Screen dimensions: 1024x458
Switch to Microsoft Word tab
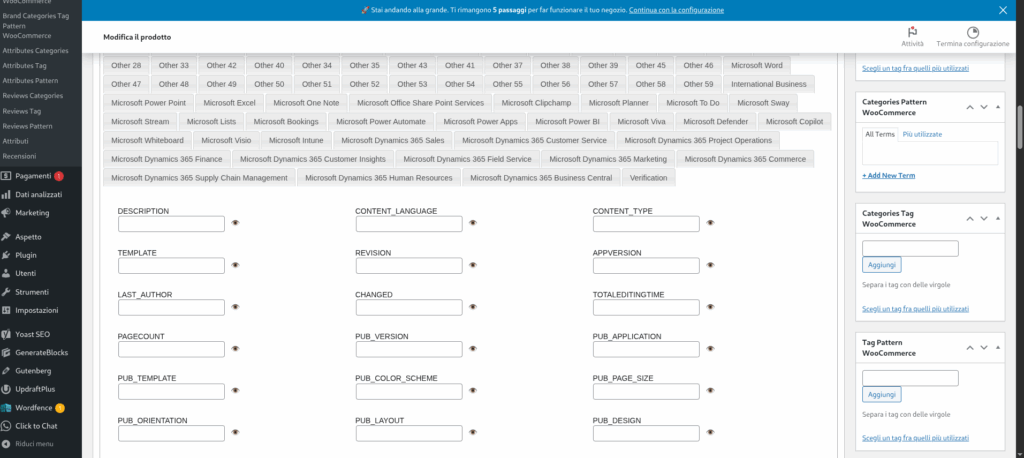point(757,65)
